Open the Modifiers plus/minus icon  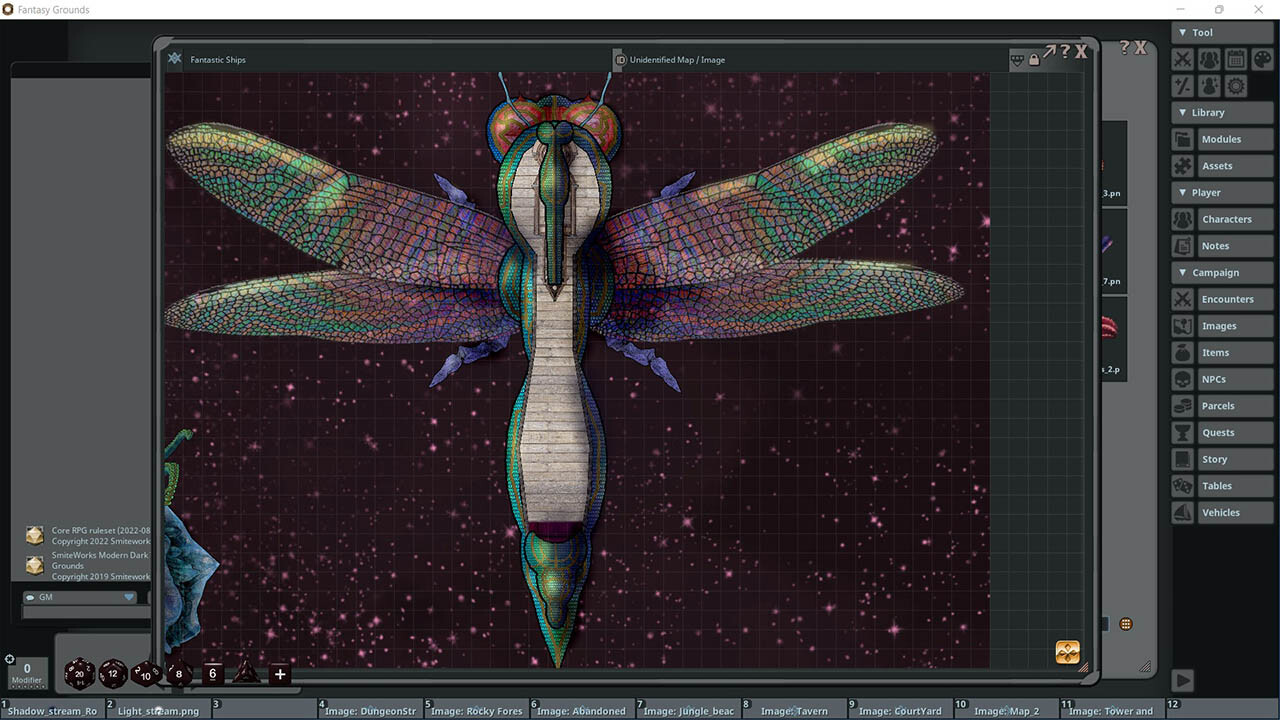click(1182, 85)
